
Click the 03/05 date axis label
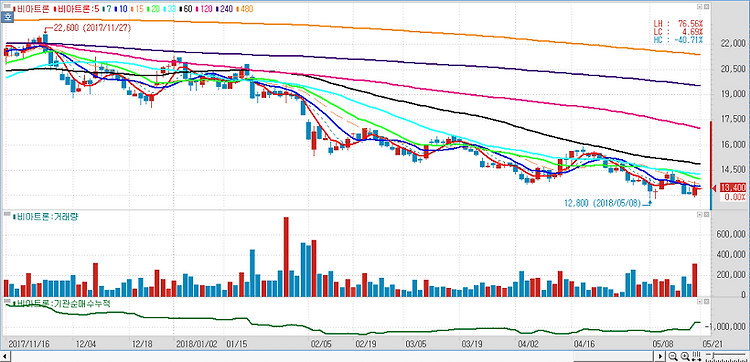[x=416, y=344]
